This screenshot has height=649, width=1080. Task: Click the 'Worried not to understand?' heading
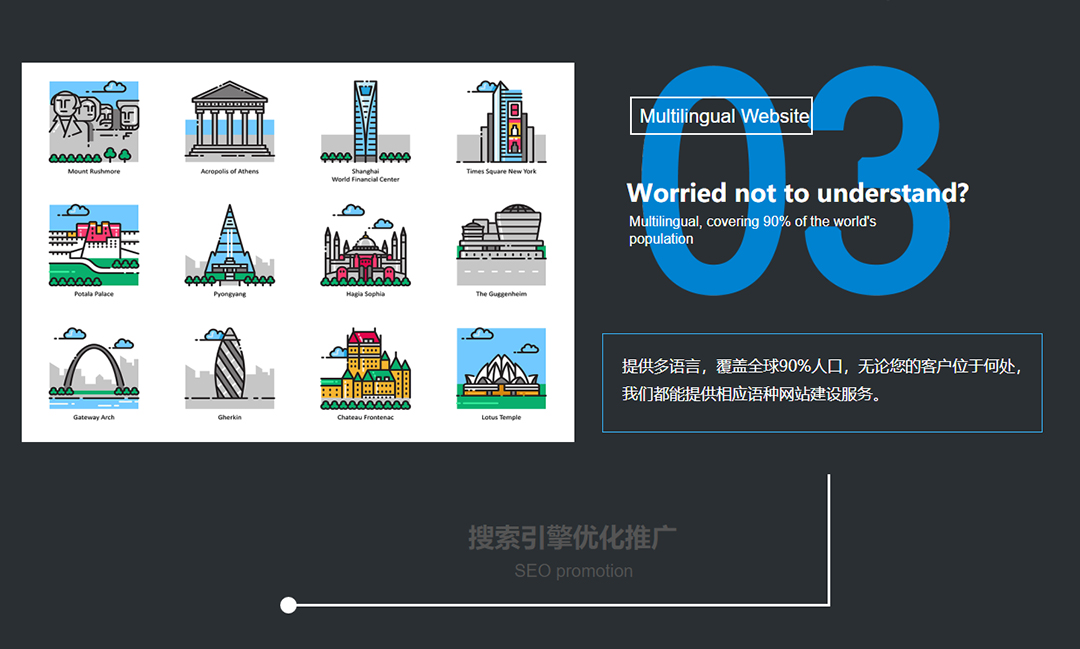798,193
